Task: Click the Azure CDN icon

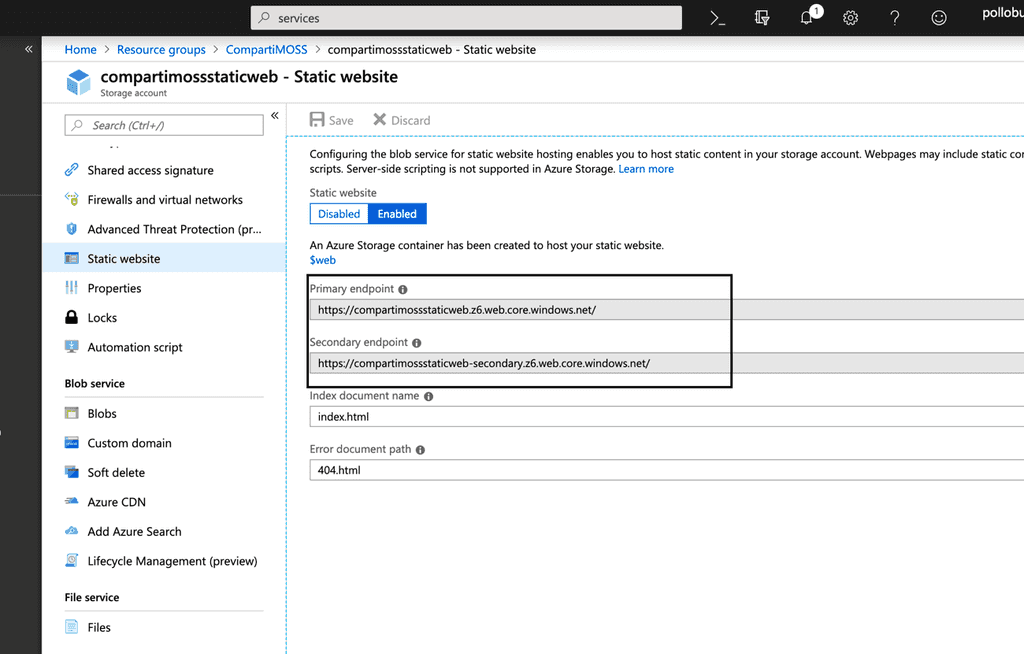Action: (72, 501)
